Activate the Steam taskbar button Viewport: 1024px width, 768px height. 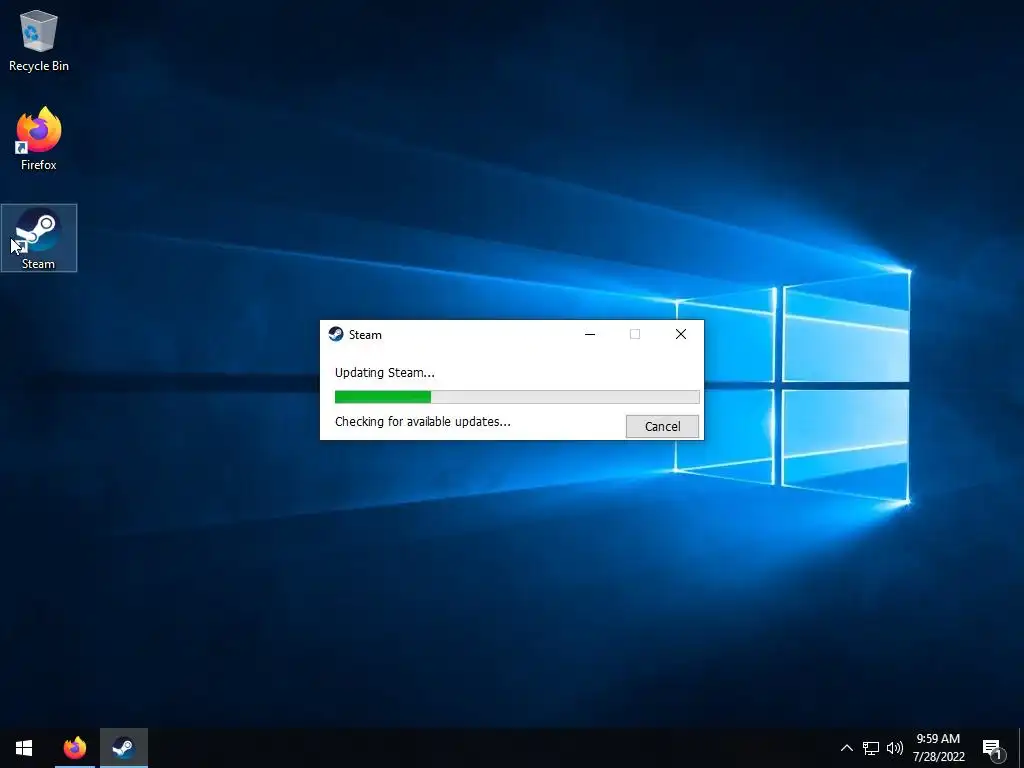click(x=123, y=748)
